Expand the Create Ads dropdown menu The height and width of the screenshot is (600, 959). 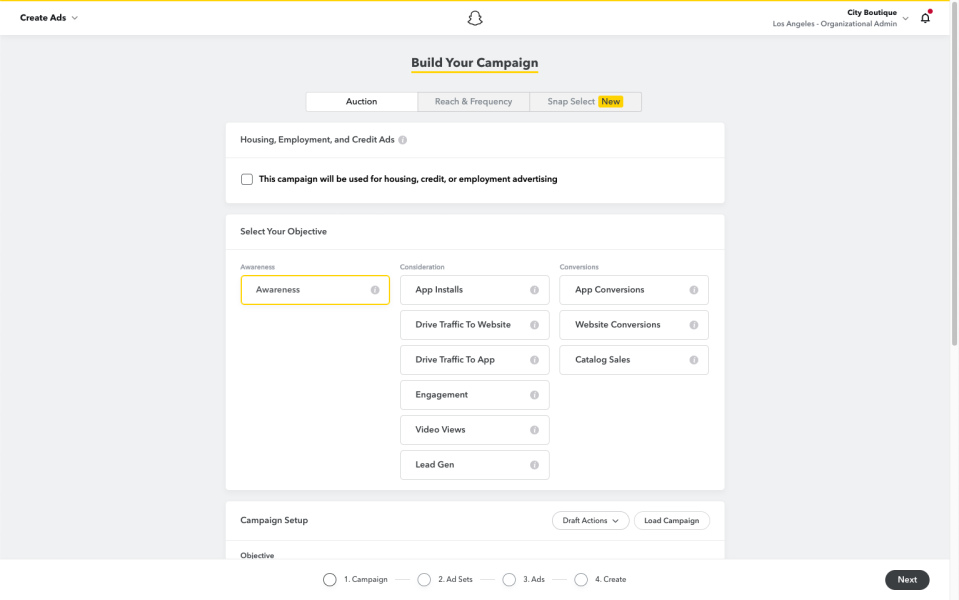coord(49,18)
